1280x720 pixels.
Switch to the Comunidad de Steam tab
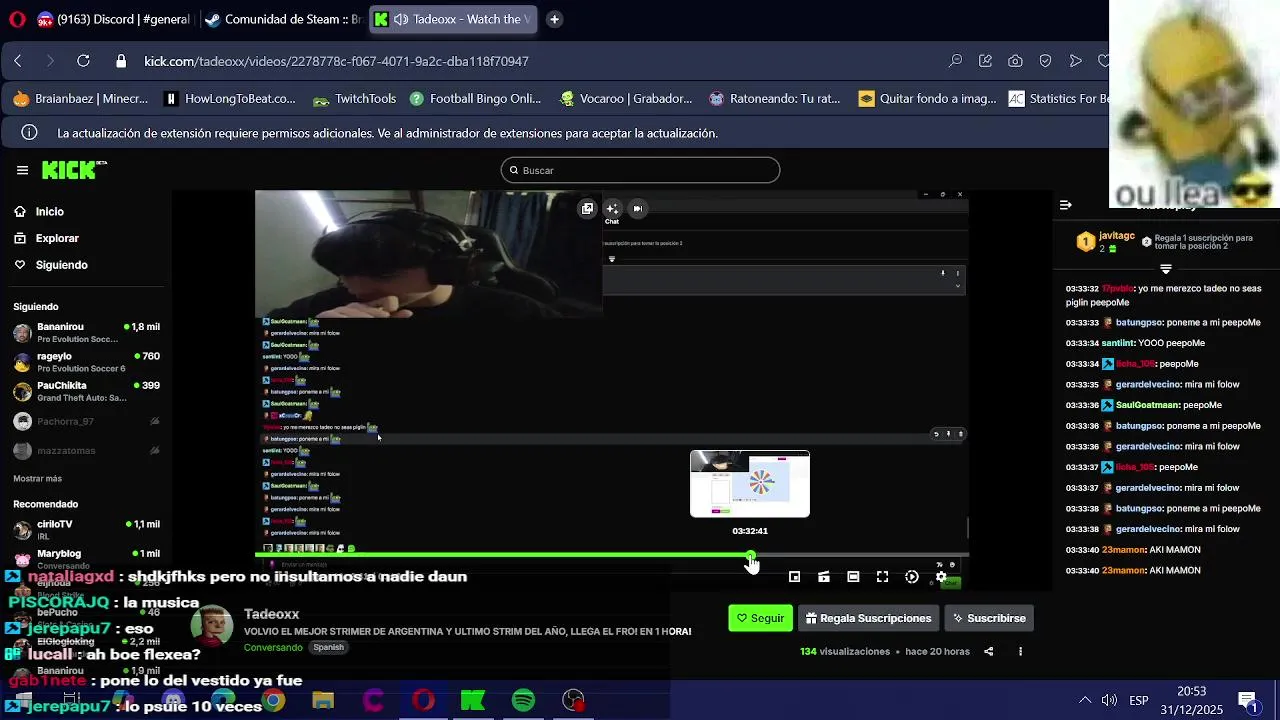282,19
